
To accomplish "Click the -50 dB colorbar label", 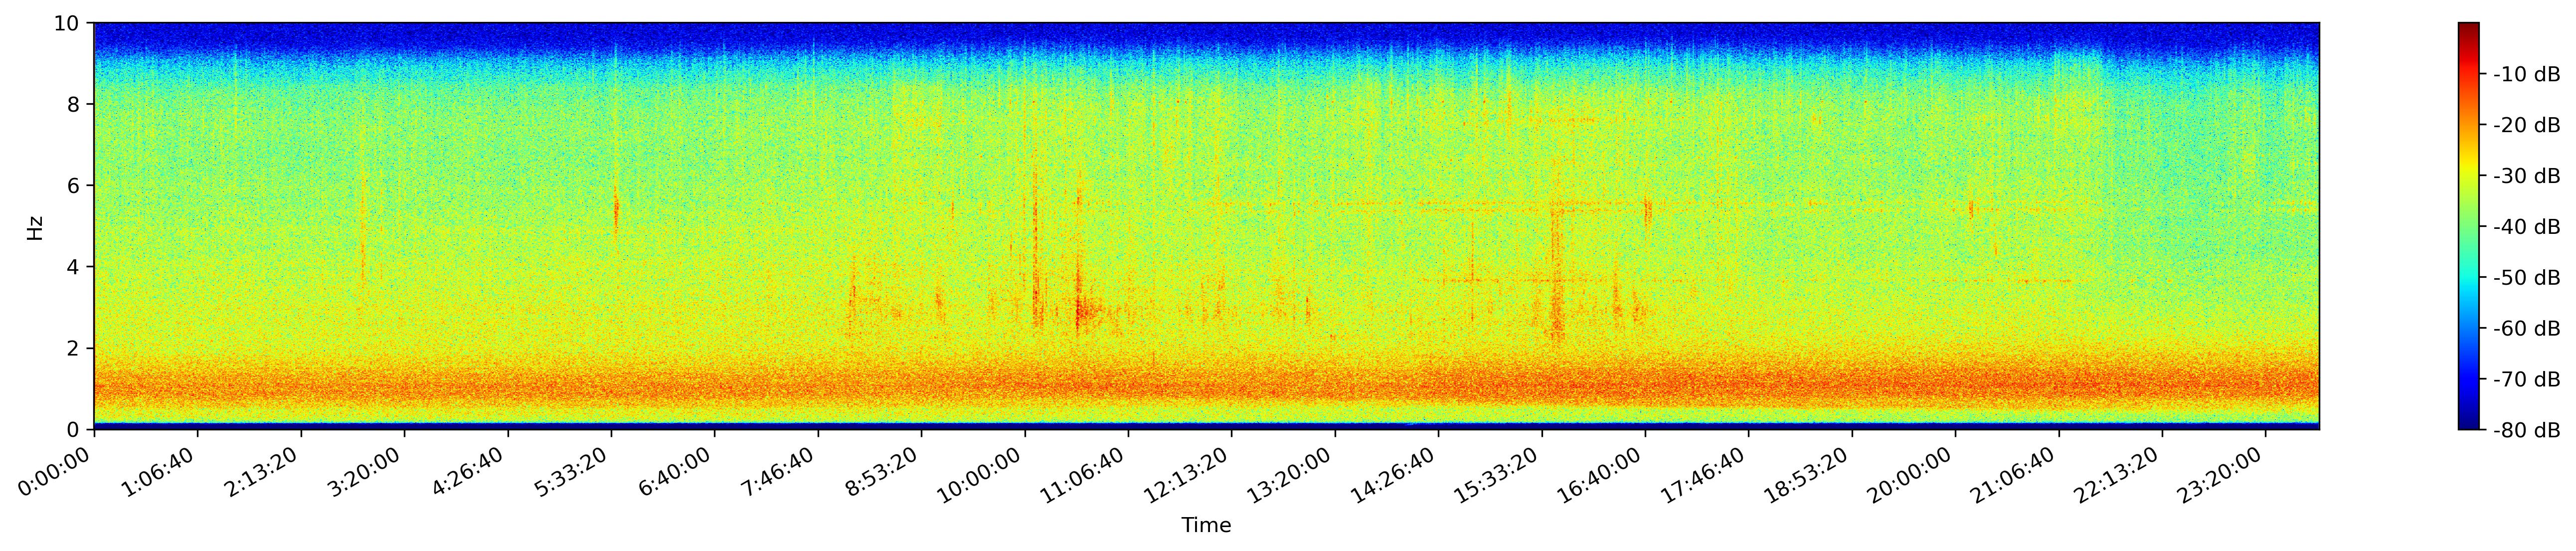I will tap(2527, 278).
